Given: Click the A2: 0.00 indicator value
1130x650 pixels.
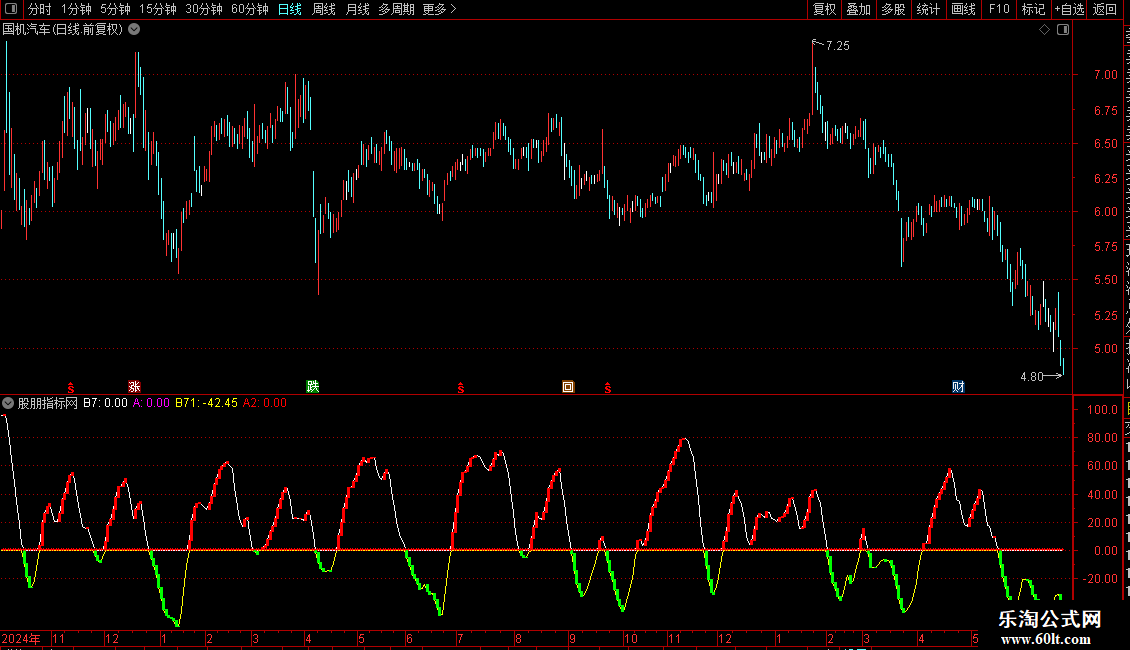Looking at the screenshot, I should click(x=264, y=403).
